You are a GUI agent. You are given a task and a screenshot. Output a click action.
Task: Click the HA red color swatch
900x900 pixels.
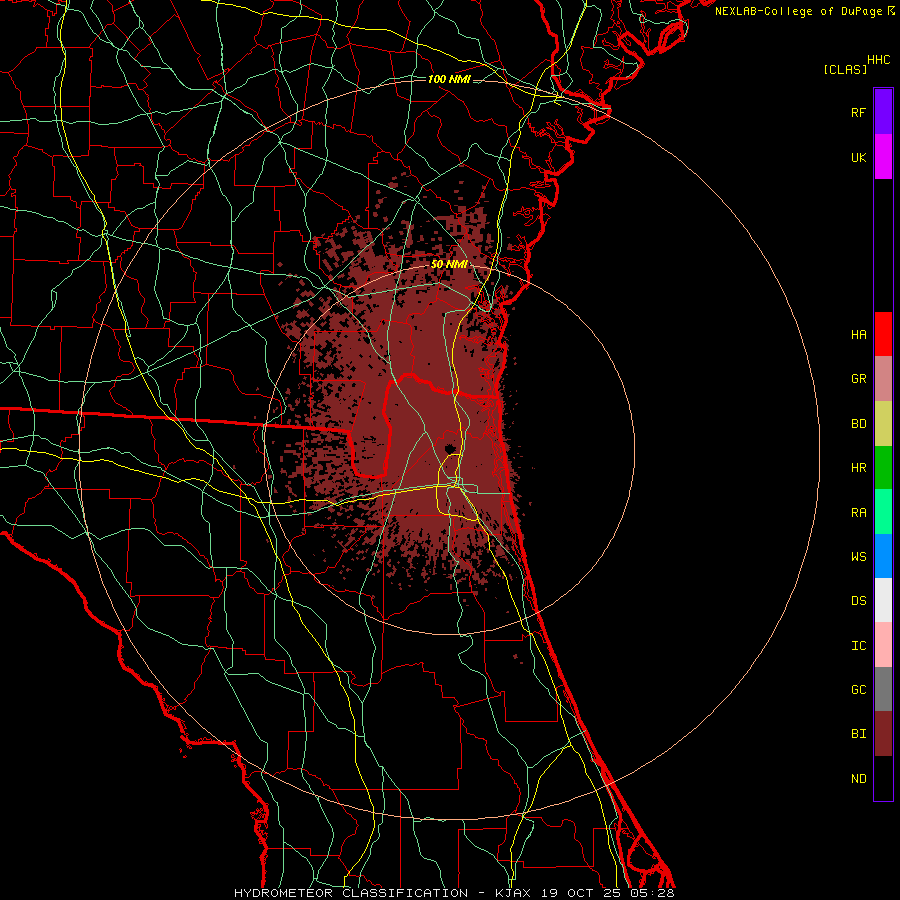883,334
